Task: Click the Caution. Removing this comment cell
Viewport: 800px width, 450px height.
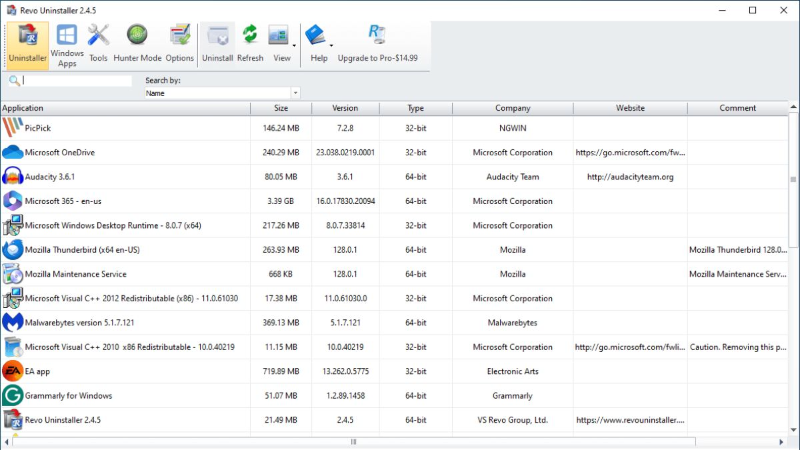Action: click(x=738, y=347)
